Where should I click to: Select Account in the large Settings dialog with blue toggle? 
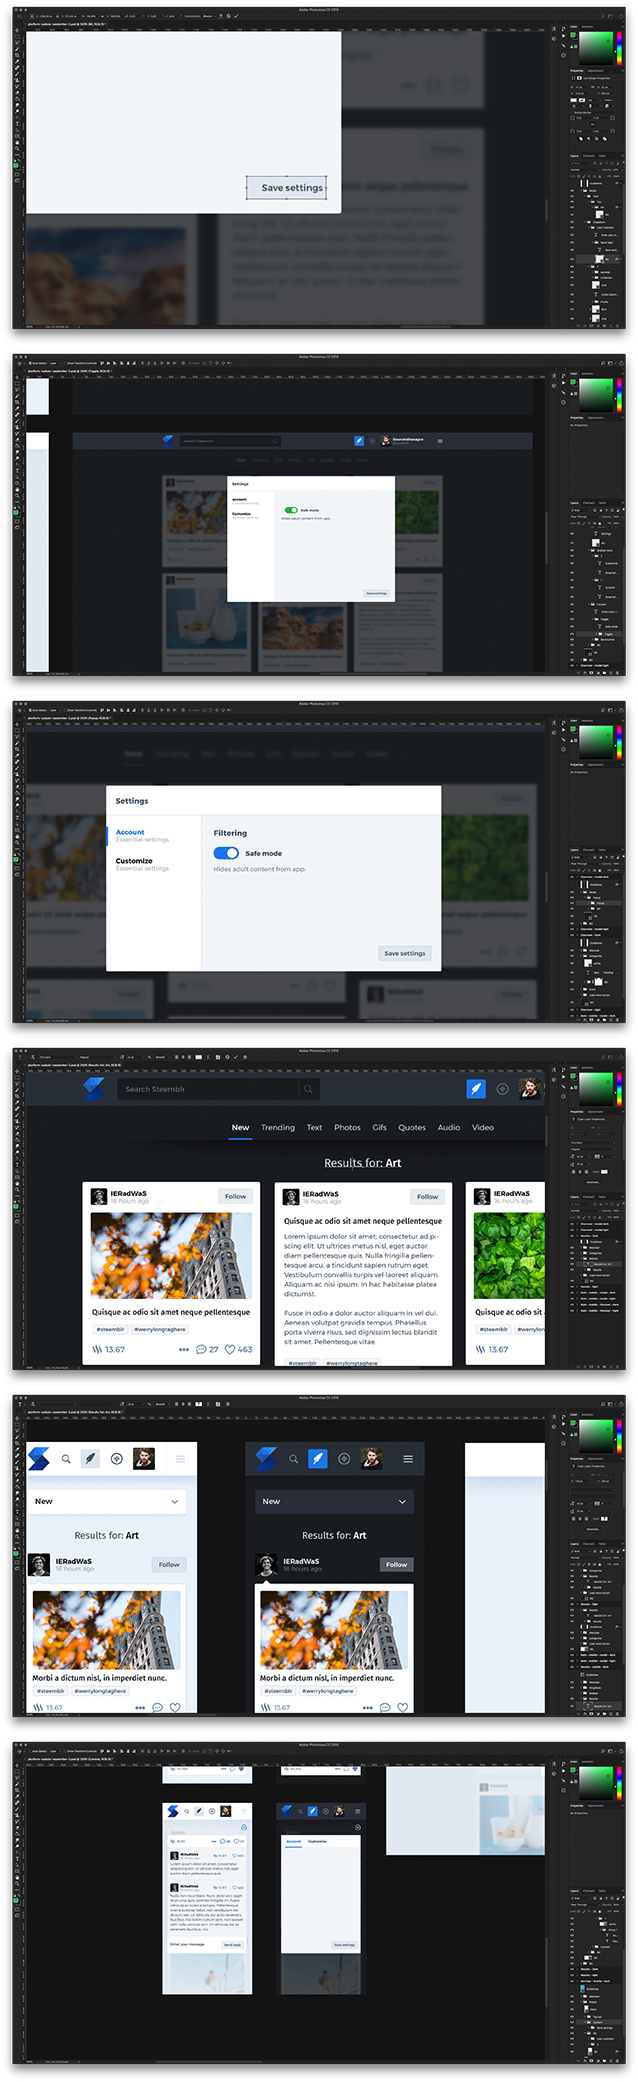(130, 832)
